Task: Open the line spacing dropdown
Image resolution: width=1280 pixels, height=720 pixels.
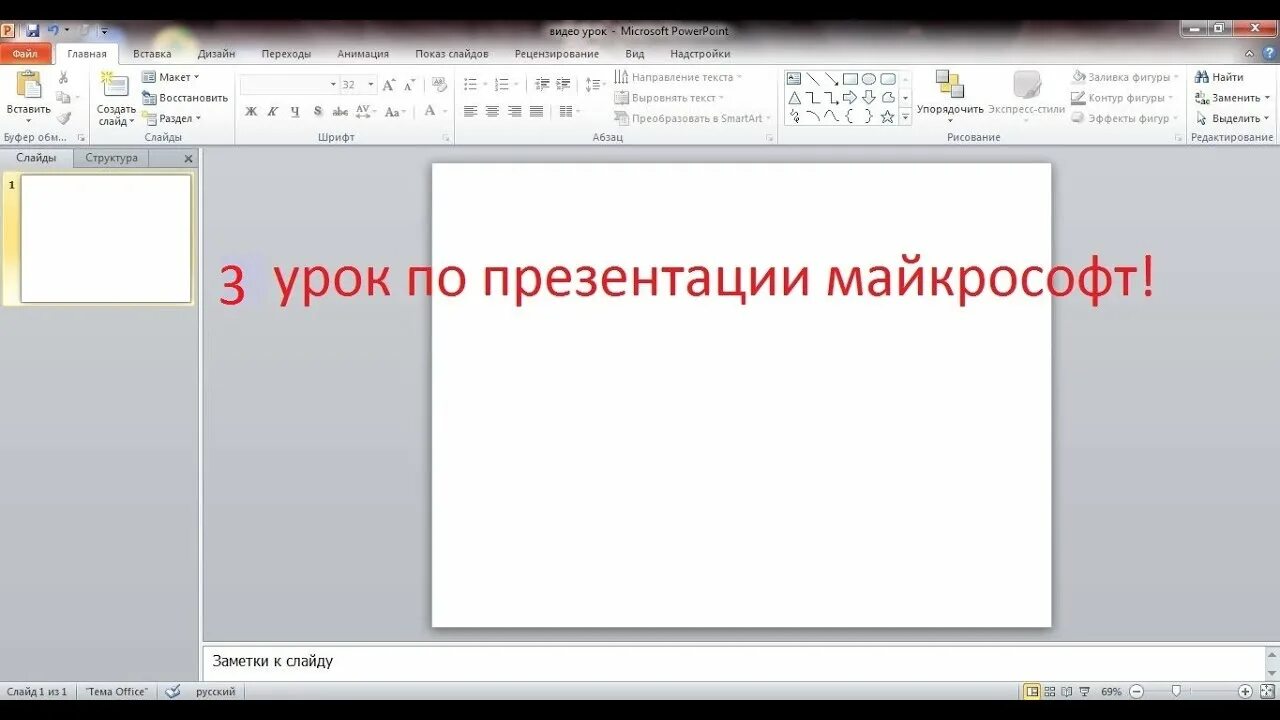Action: click(x=595, y=85)
